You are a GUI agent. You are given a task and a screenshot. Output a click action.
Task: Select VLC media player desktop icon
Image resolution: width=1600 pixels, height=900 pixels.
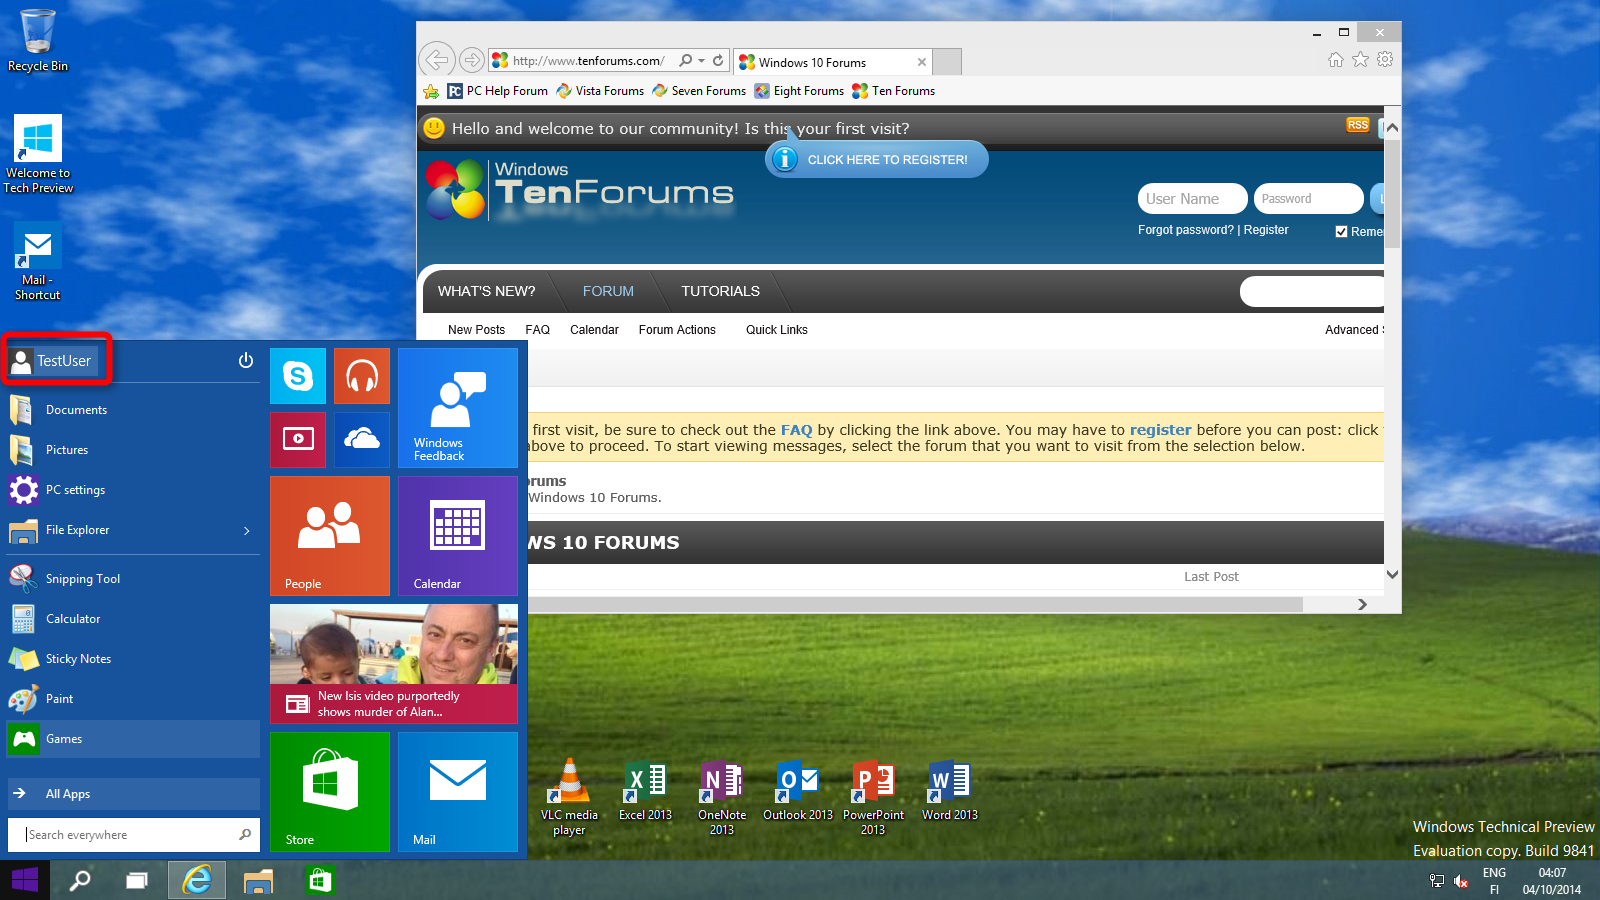[x=569, y=797]
